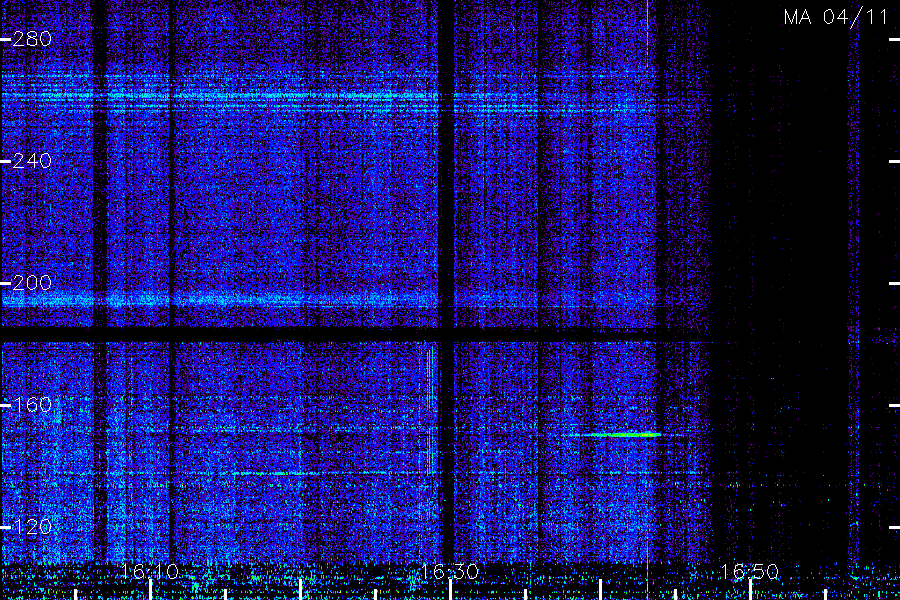Click the MA 04/11 date label
The height and width of the screenshot is (600, 900).
click(x=836, y=17)
